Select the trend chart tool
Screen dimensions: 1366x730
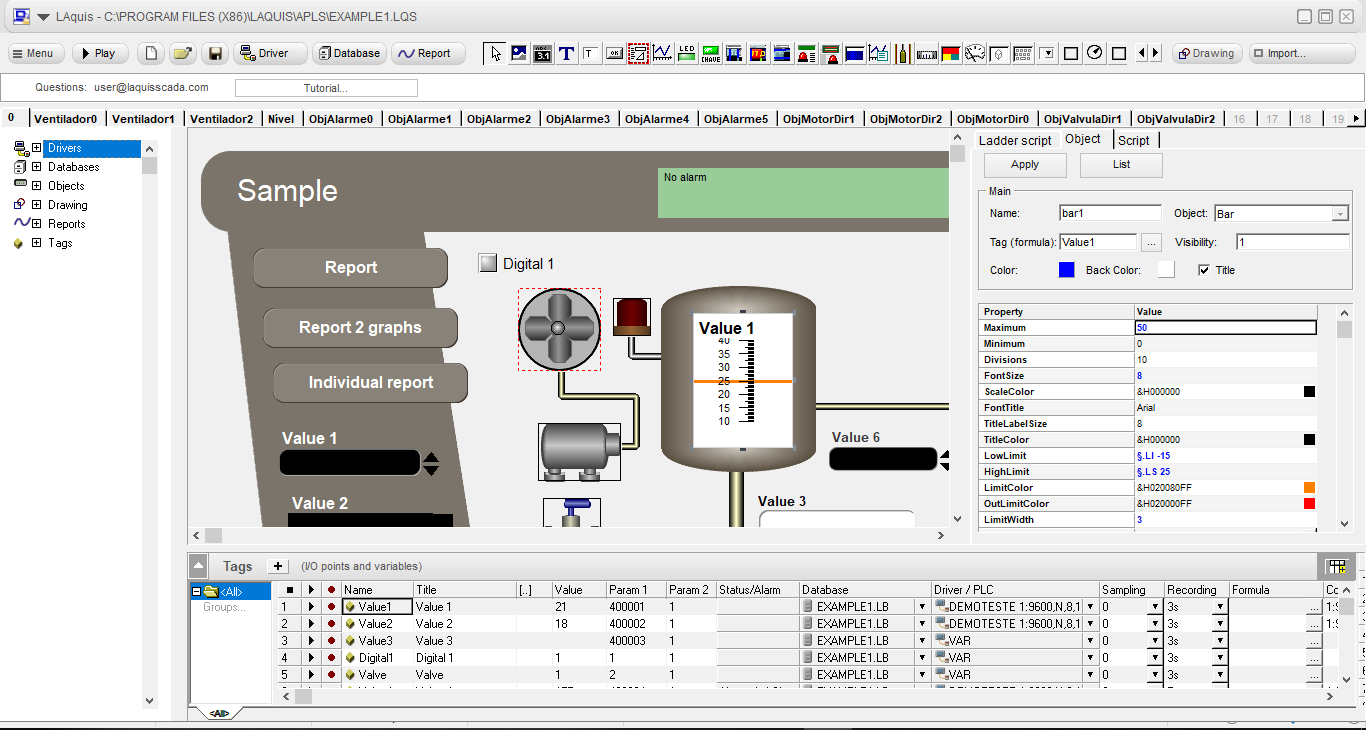(x=662, y=53)
